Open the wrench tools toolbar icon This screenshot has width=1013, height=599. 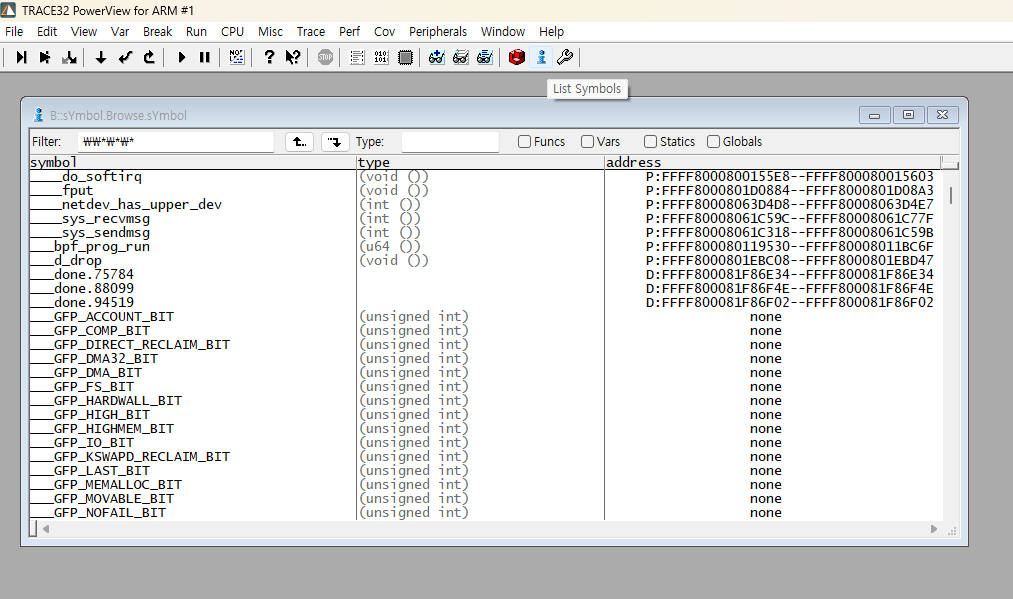coord(565,57)
